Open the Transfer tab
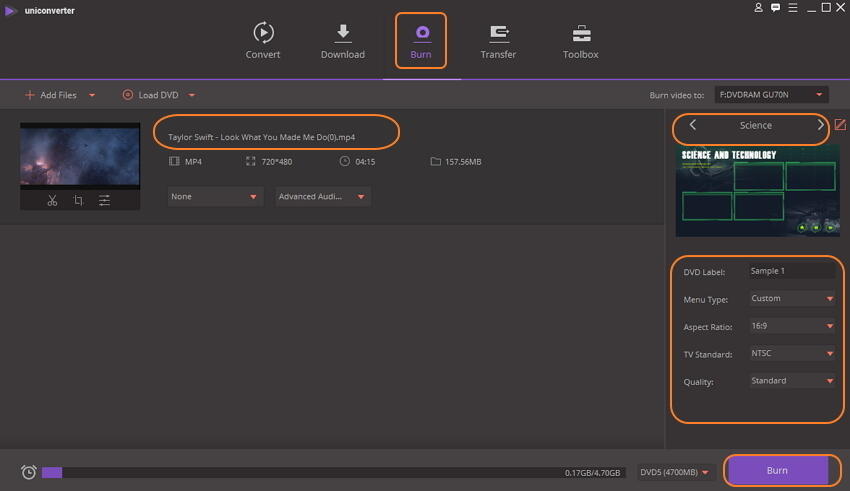Viewport: 850px width, 491px height. (x=498, y=41)
